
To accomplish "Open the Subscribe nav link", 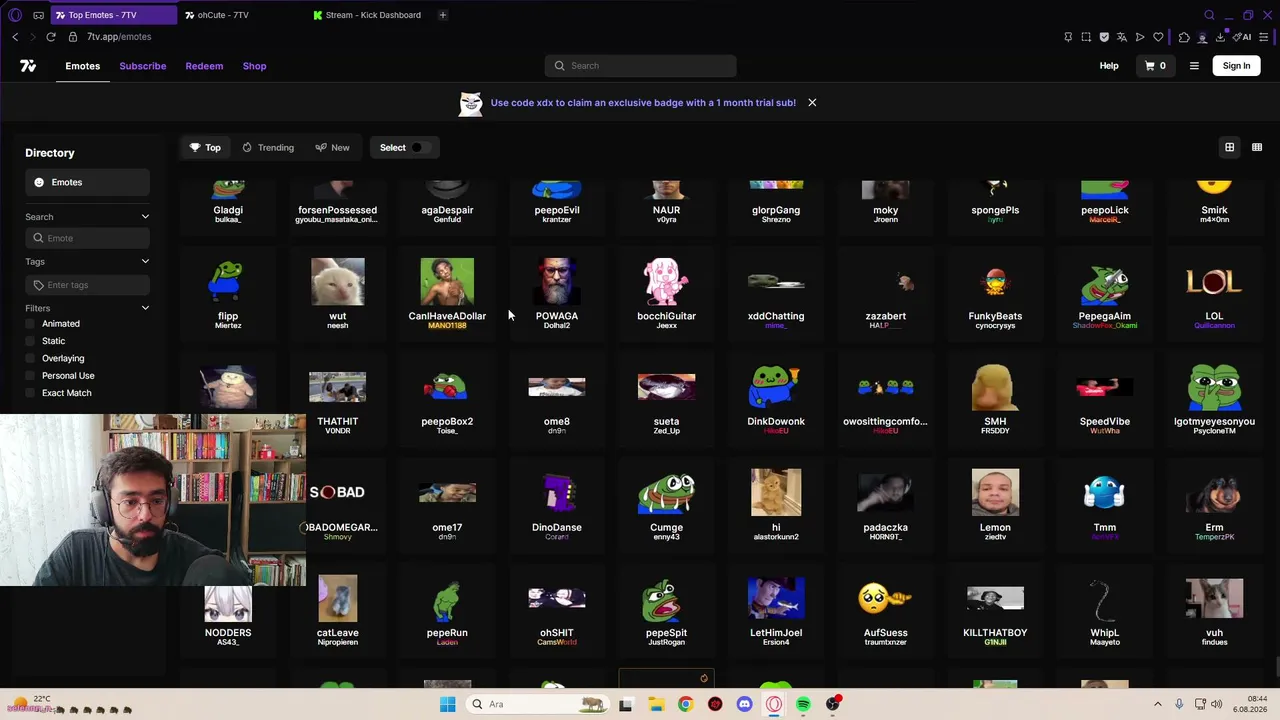I will pos(143,66).
